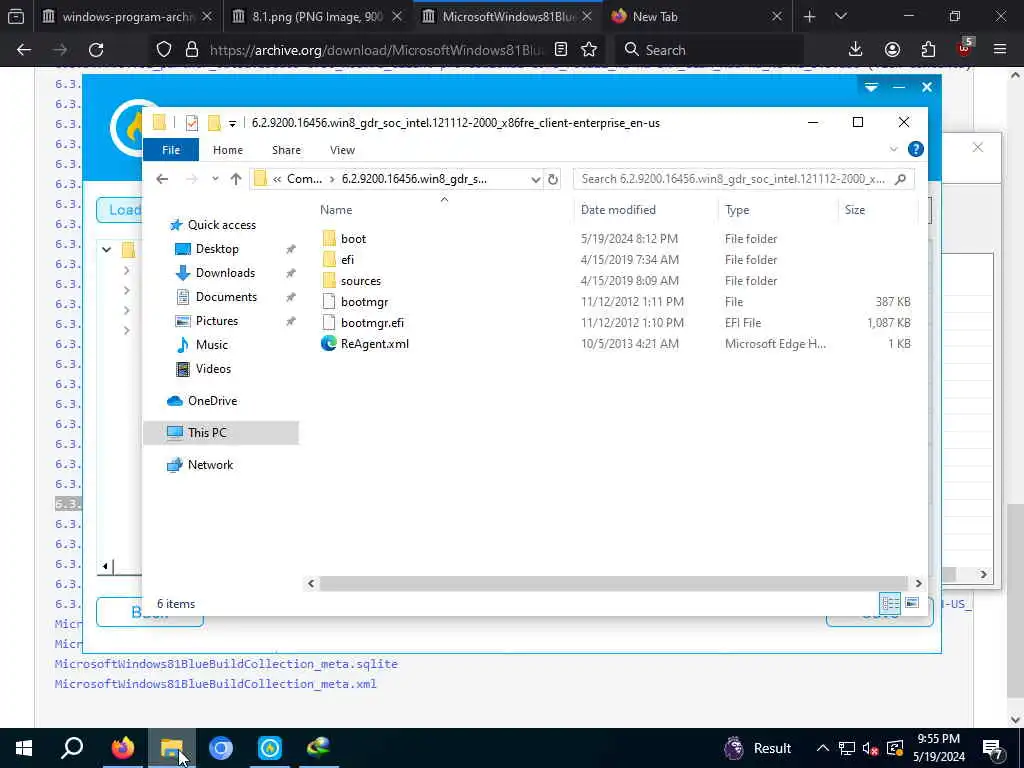The image size is (1024, 768).
Task: Open the background app's title menu arrow
Action: point(871,87)
